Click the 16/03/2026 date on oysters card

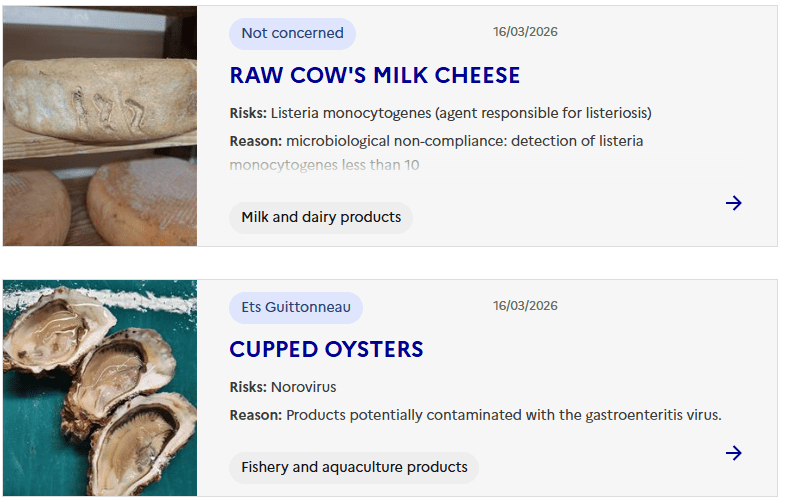coord(525,306)
